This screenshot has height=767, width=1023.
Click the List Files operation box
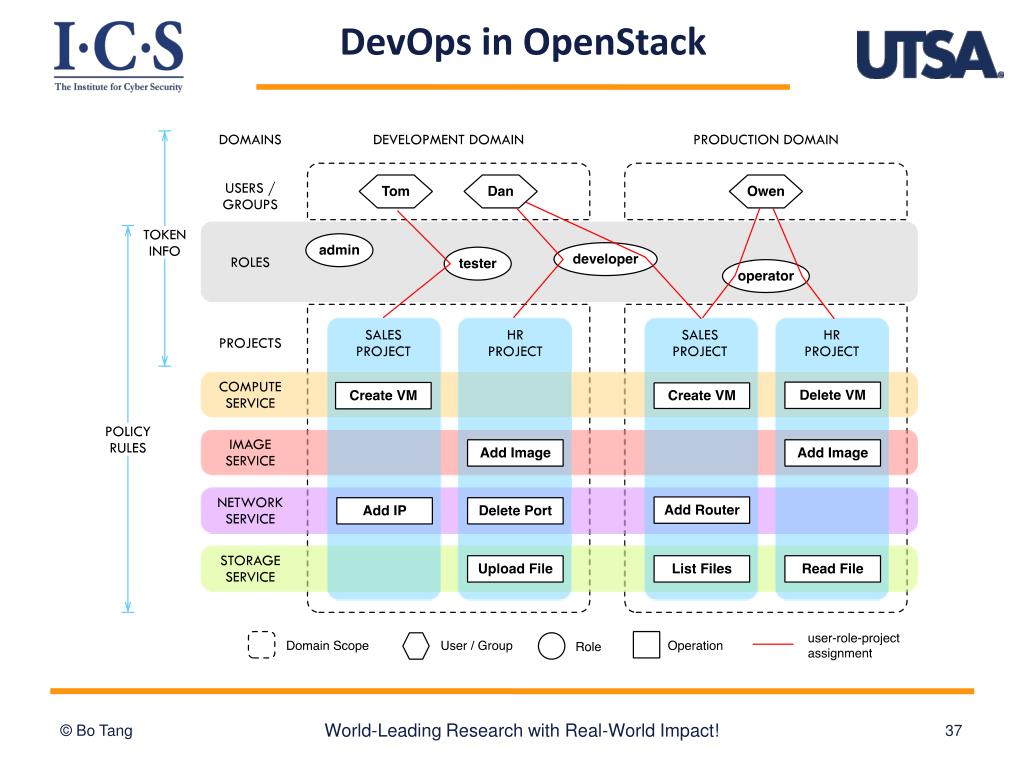(701, 569)
